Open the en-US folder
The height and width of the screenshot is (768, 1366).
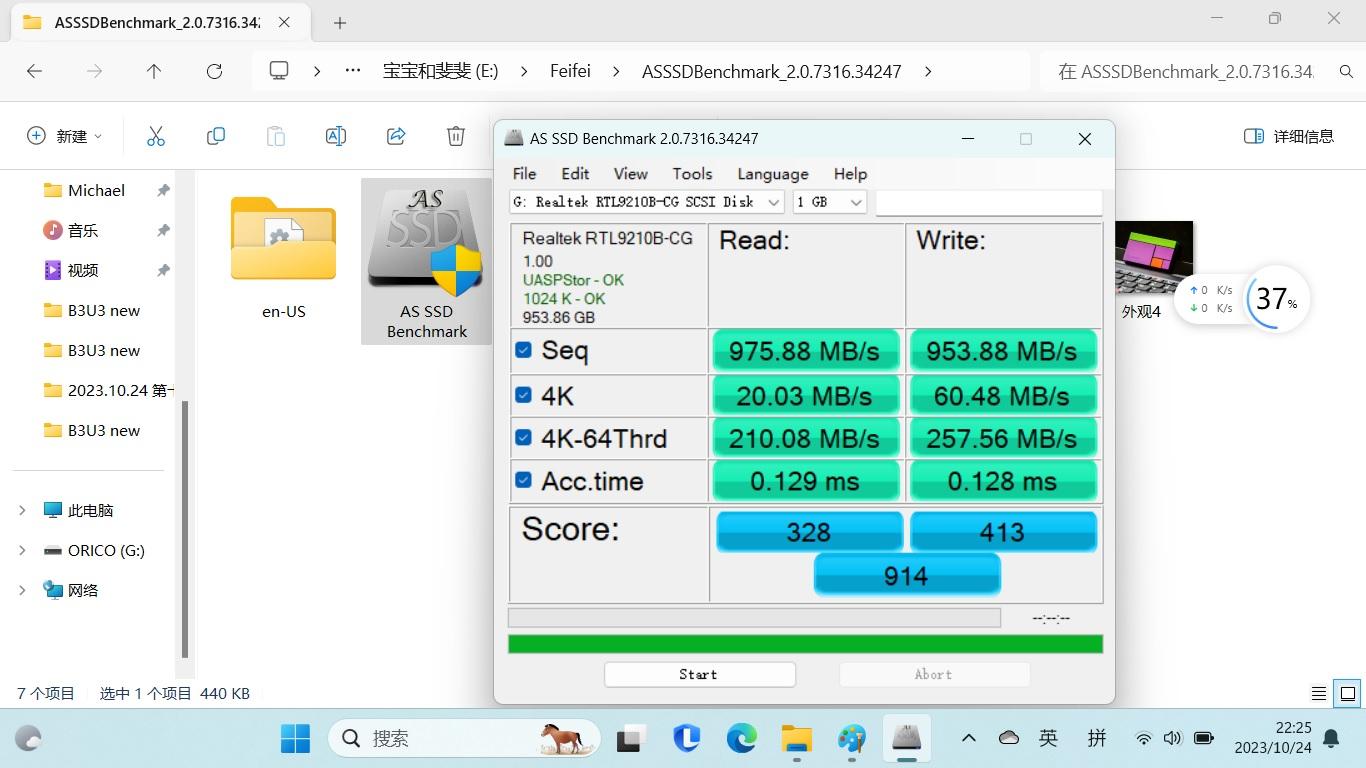pos(284,258)
